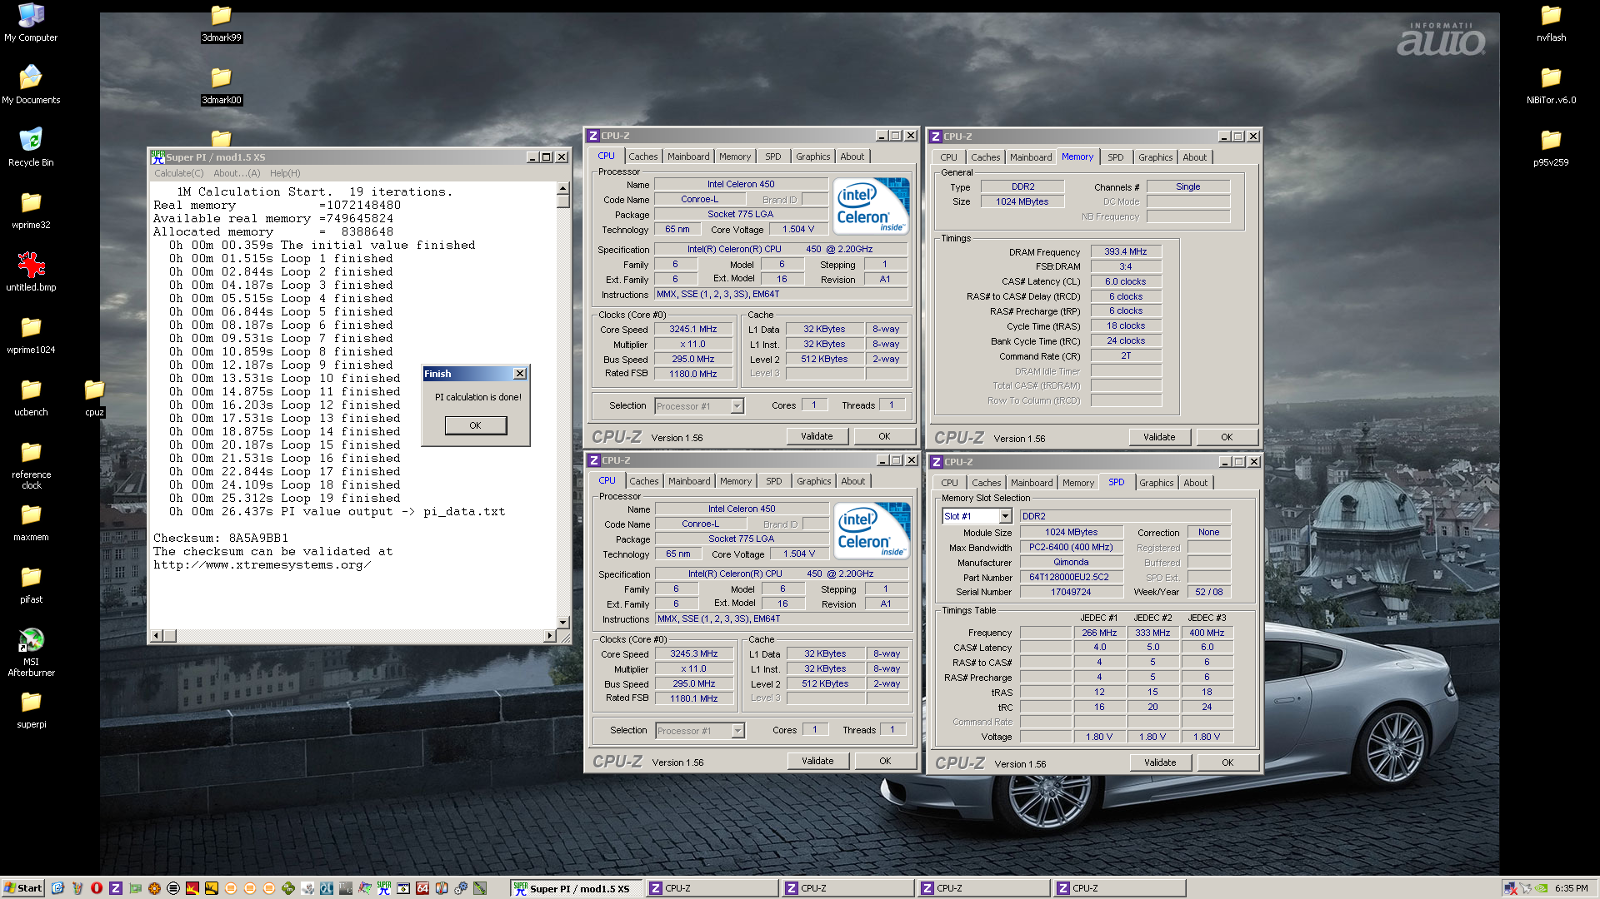1600x899 pixels.
Task: Switch to Super PI / mod1.5 XS taskbar button
Action: (577, 888)
